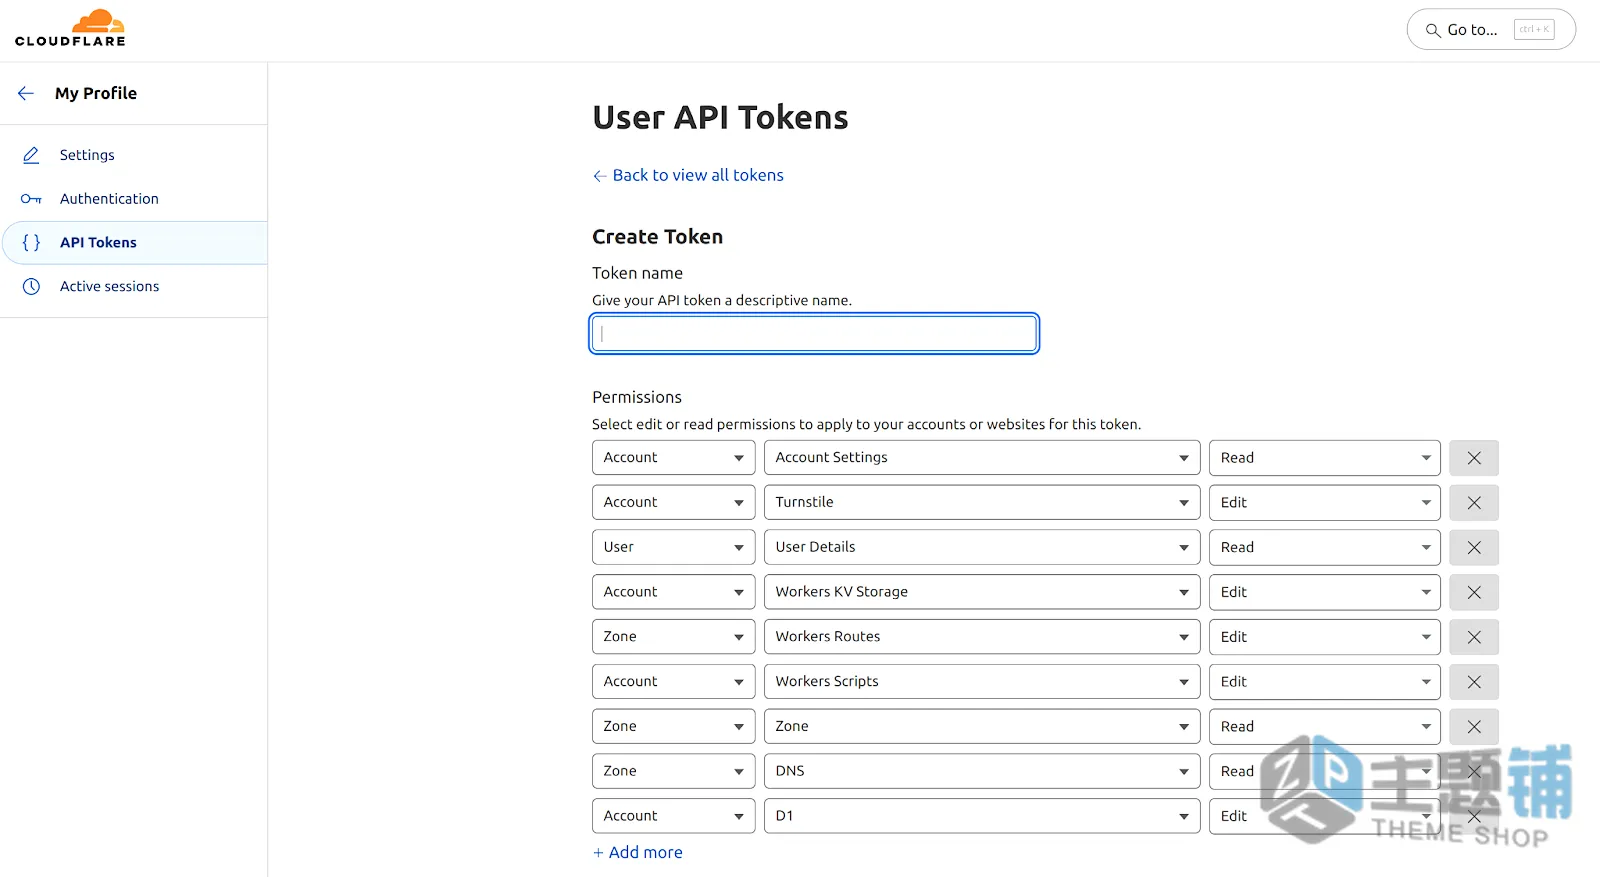
Task: Open access level dropdown for Workers Scripts
Action: pyautogui.click(x=1324, y=681)
